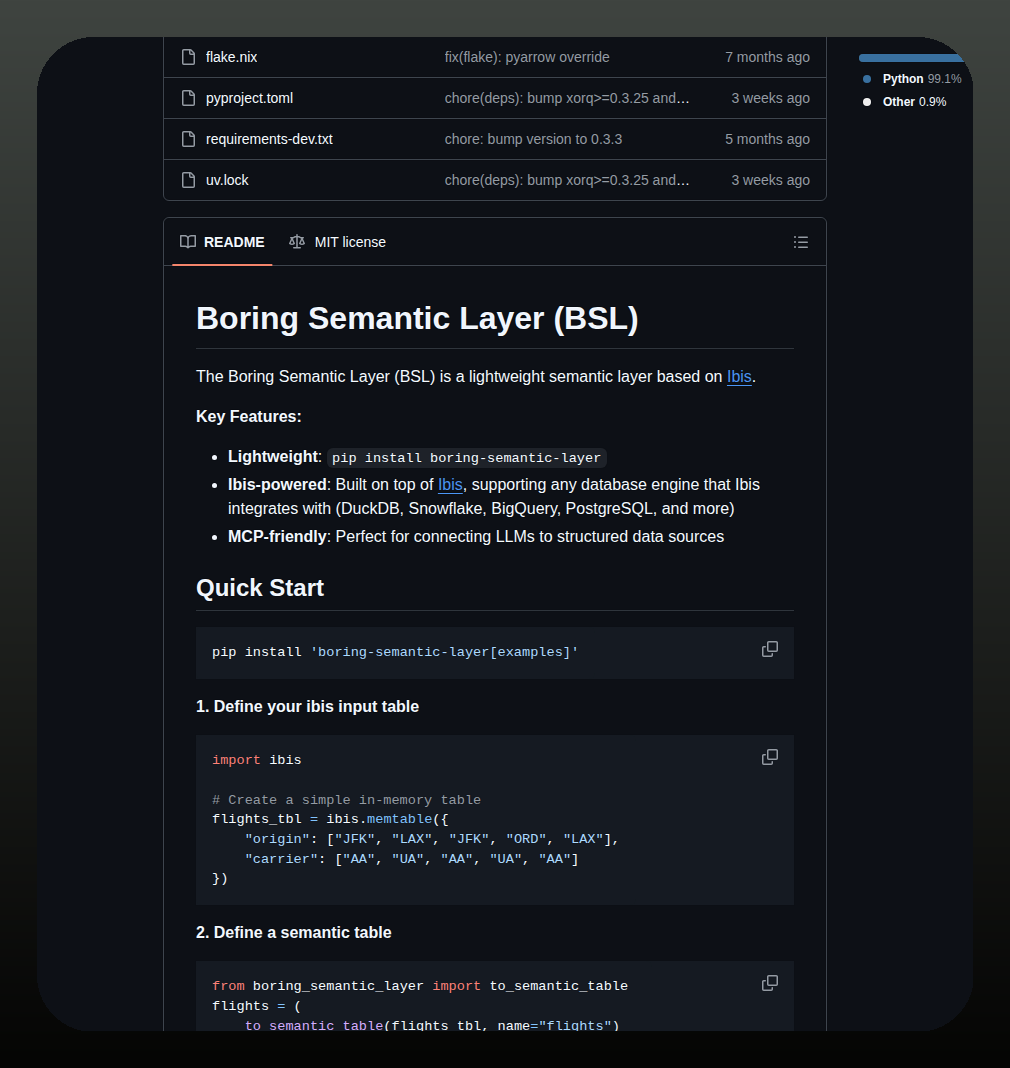1010x1068 pixels.
Task: Click the file icon beside requirements-dev.txt
Action: point(189,139)
